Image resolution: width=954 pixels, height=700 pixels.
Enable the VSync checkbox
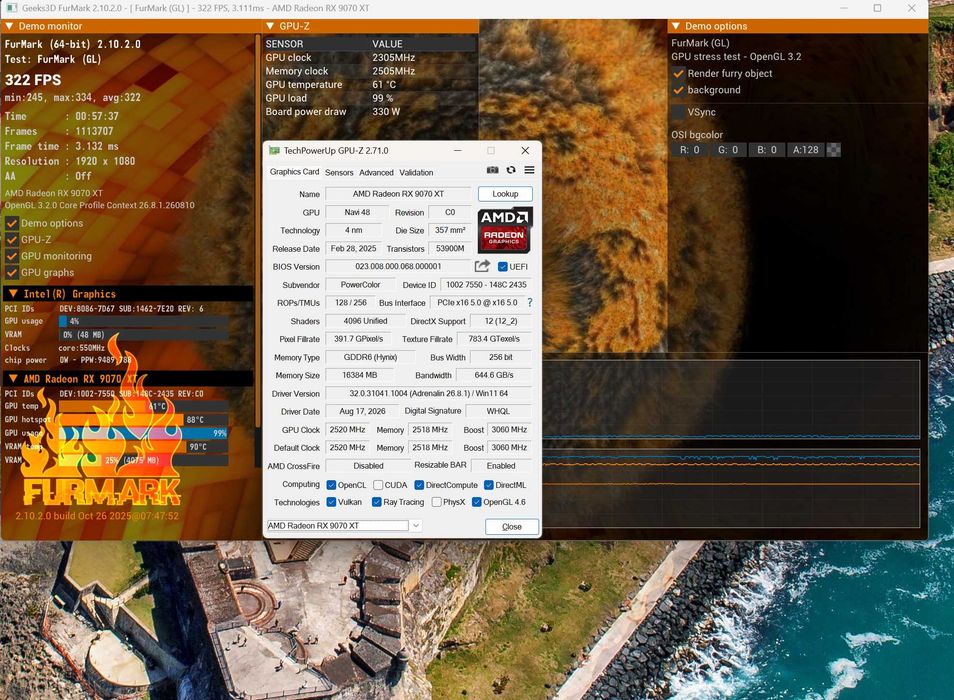678,113
